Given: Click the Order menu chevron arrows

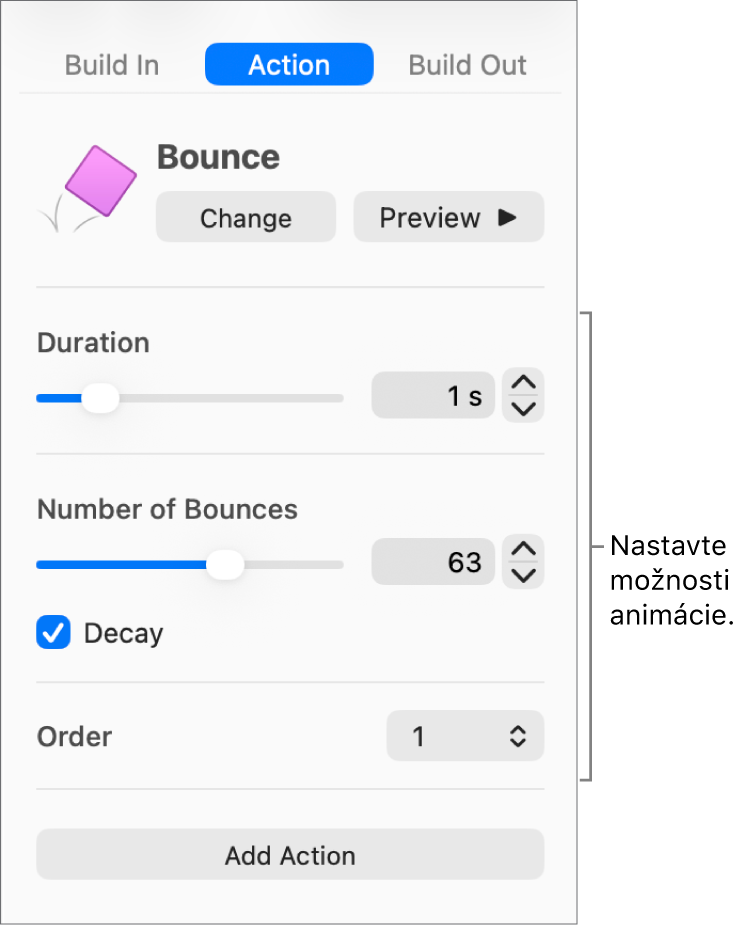Looking at the screenshot, I should 518,736.
